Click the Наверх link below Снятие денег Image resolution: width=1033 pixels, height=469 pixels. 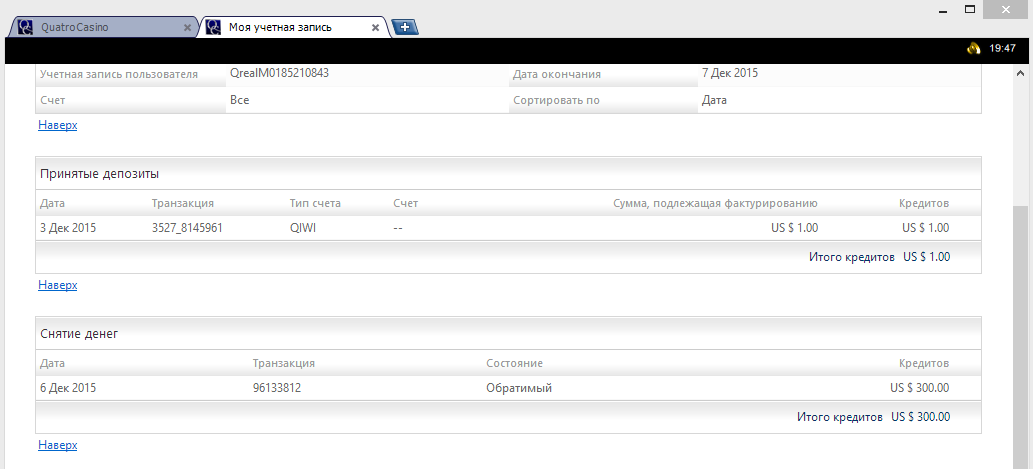(57, 445)
